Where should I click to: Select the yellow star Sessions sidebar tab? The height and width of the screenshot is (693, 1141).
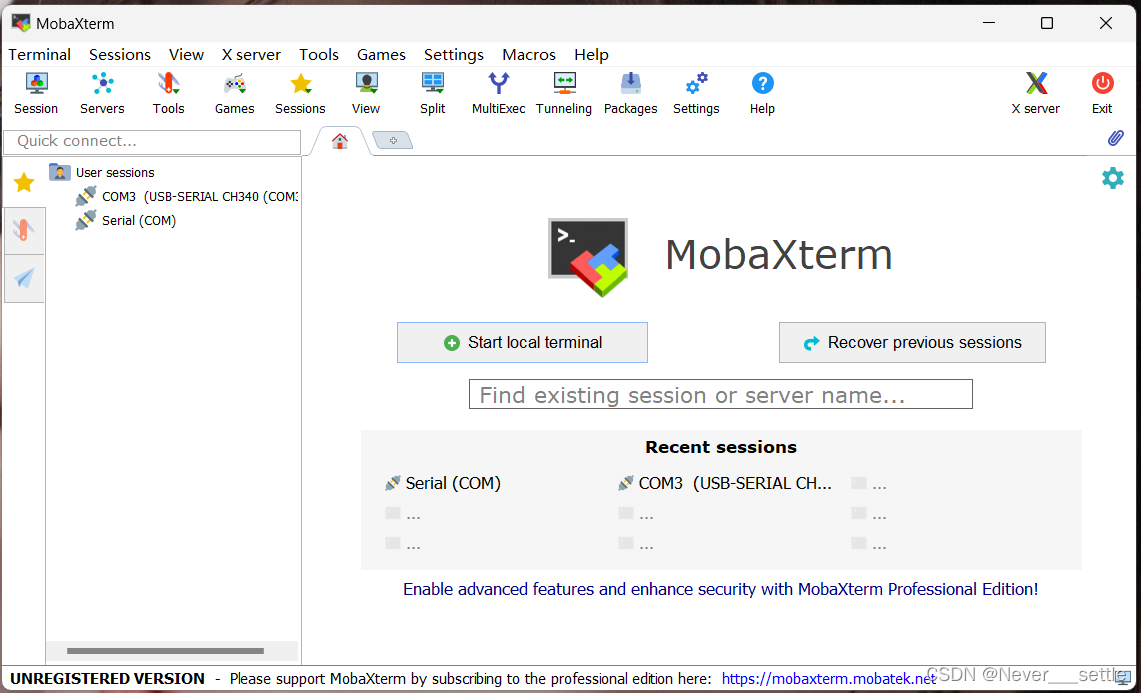(24, 183)
